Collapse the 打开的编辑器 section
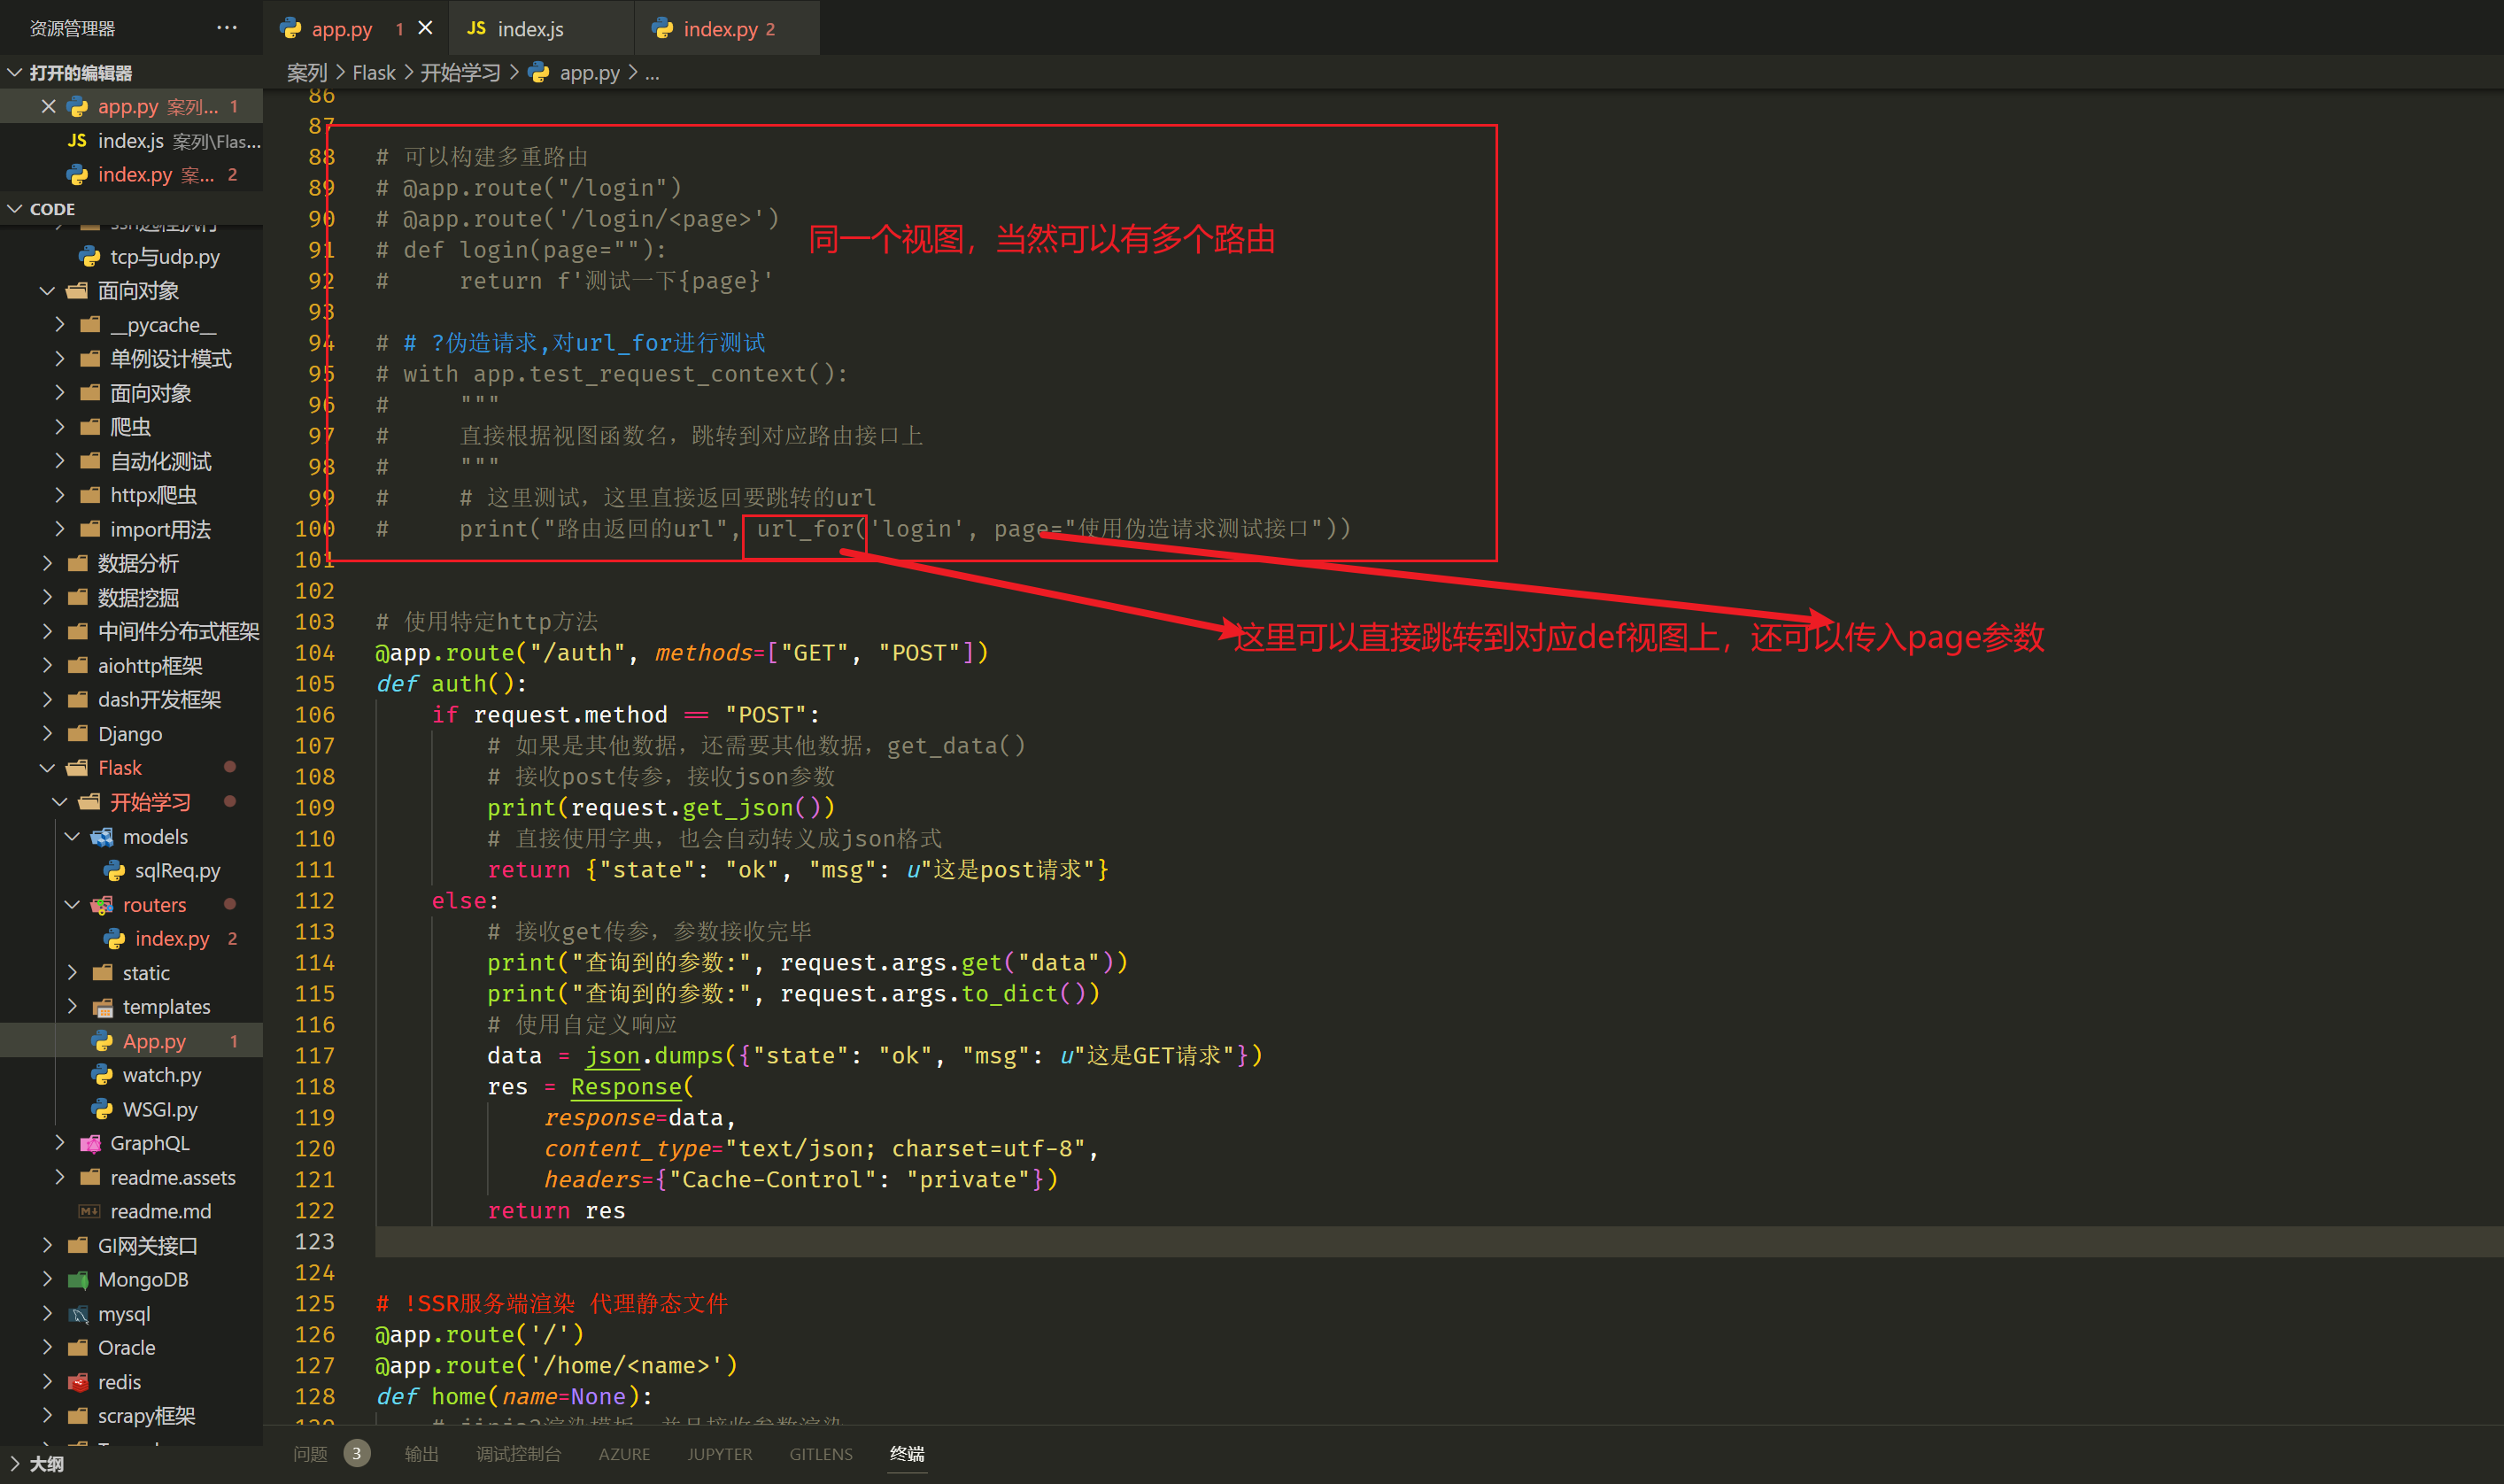Viewport: 2504px width, 1484px height. 15,72
